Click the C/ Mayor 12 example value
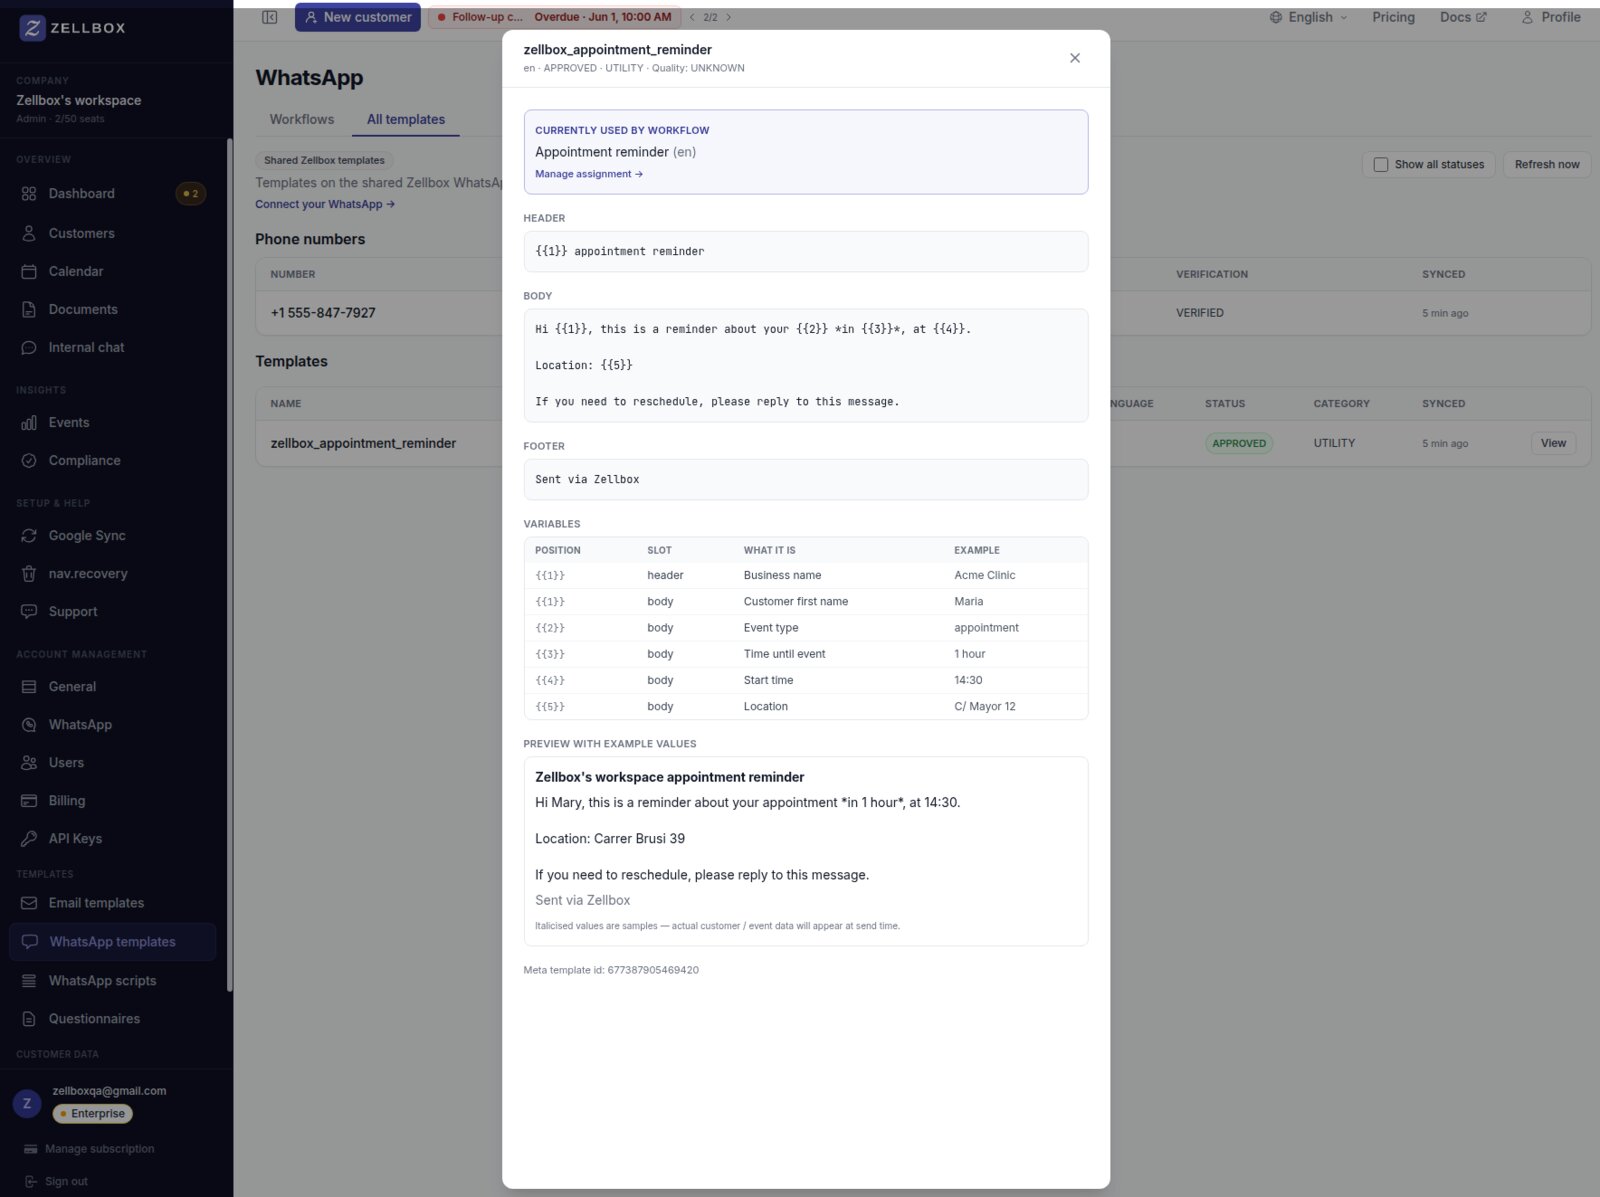This screenshot has height=1197, width=1600. point(984,706)
